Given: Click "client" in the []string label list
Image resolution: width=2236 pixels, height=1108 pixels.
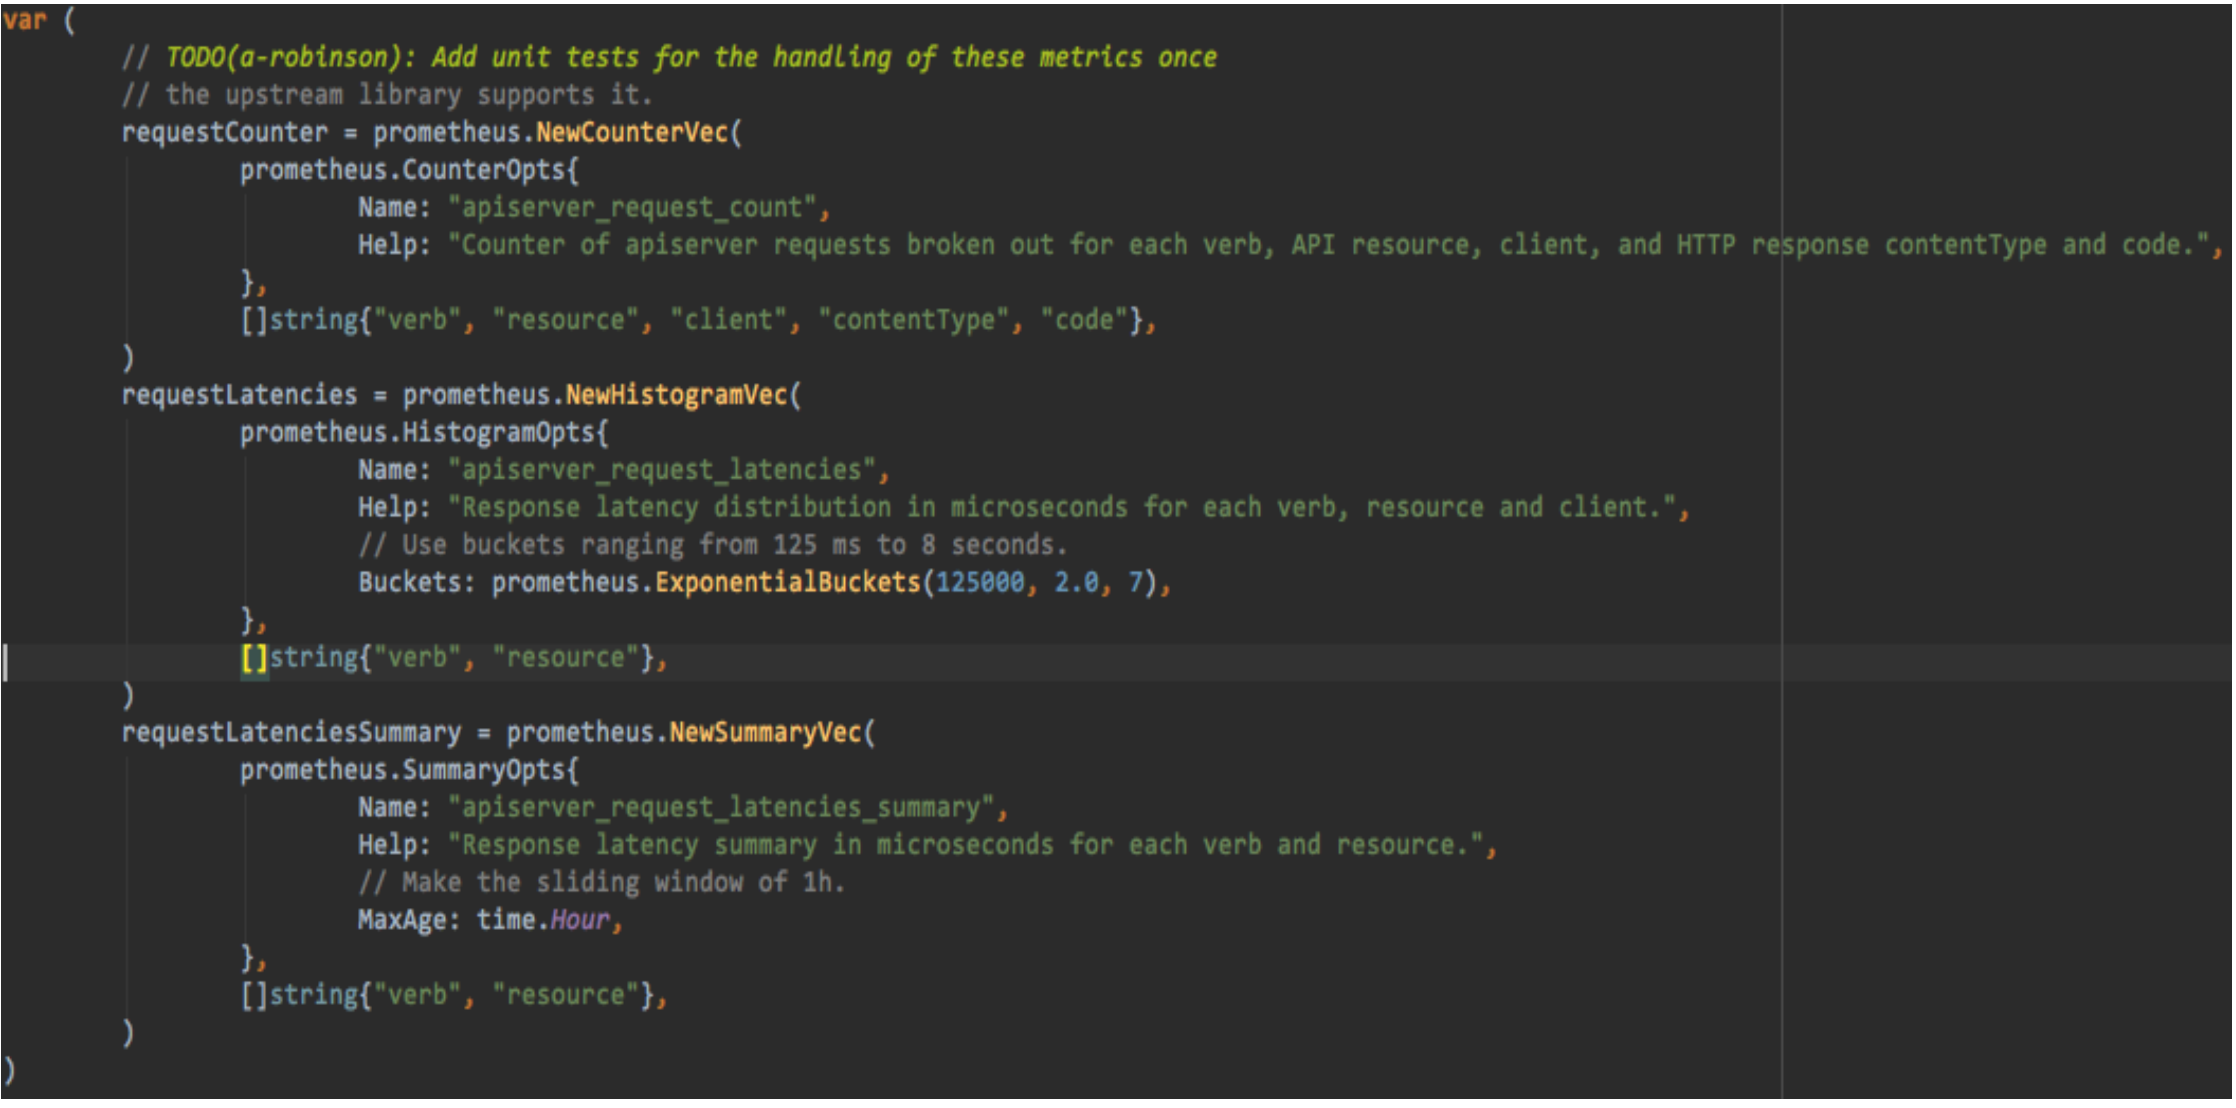Looking at the screenshot, I should point(729,320).
